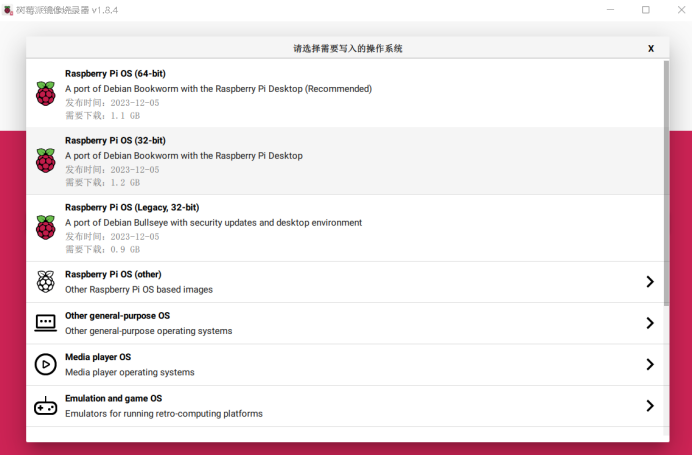
Task: Click Media player operating systems subtitle
Action: pos(129,372)
